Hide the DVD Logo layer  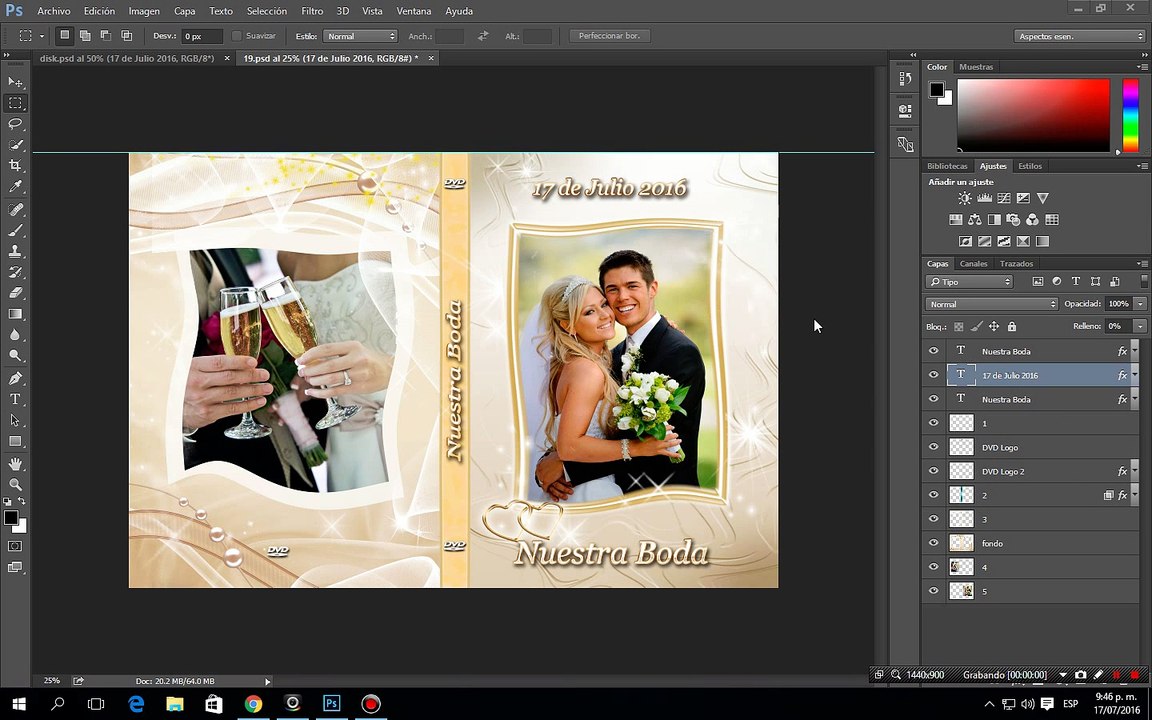[934, 447]
